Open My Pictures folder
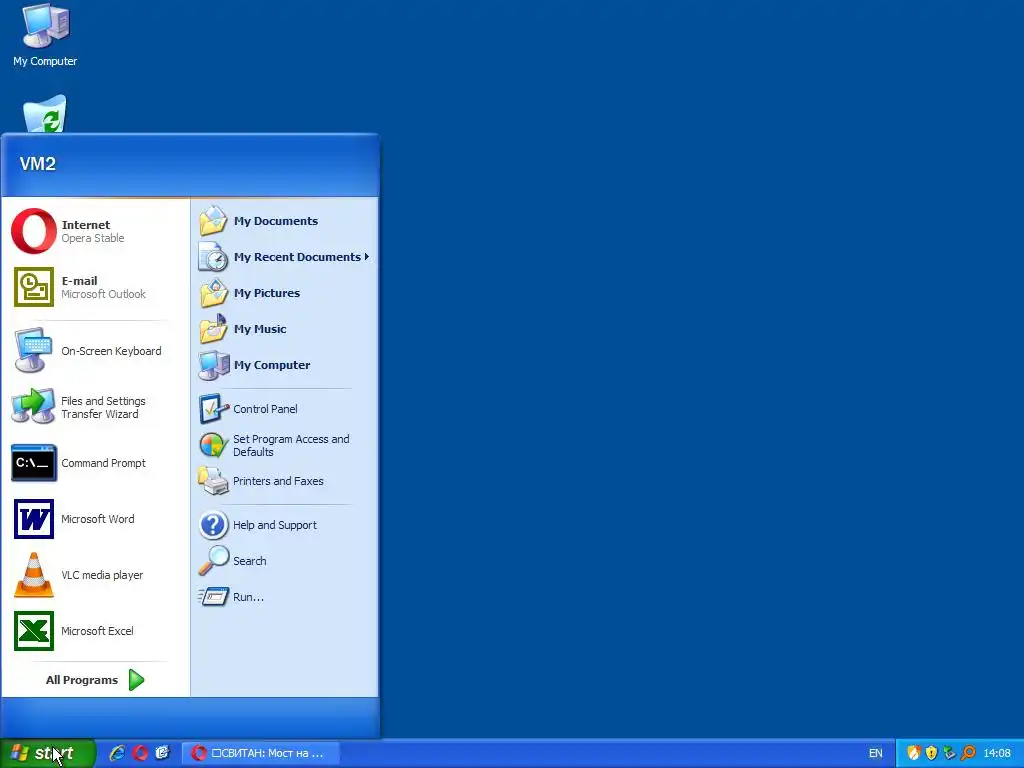 [x=285, y=293]
